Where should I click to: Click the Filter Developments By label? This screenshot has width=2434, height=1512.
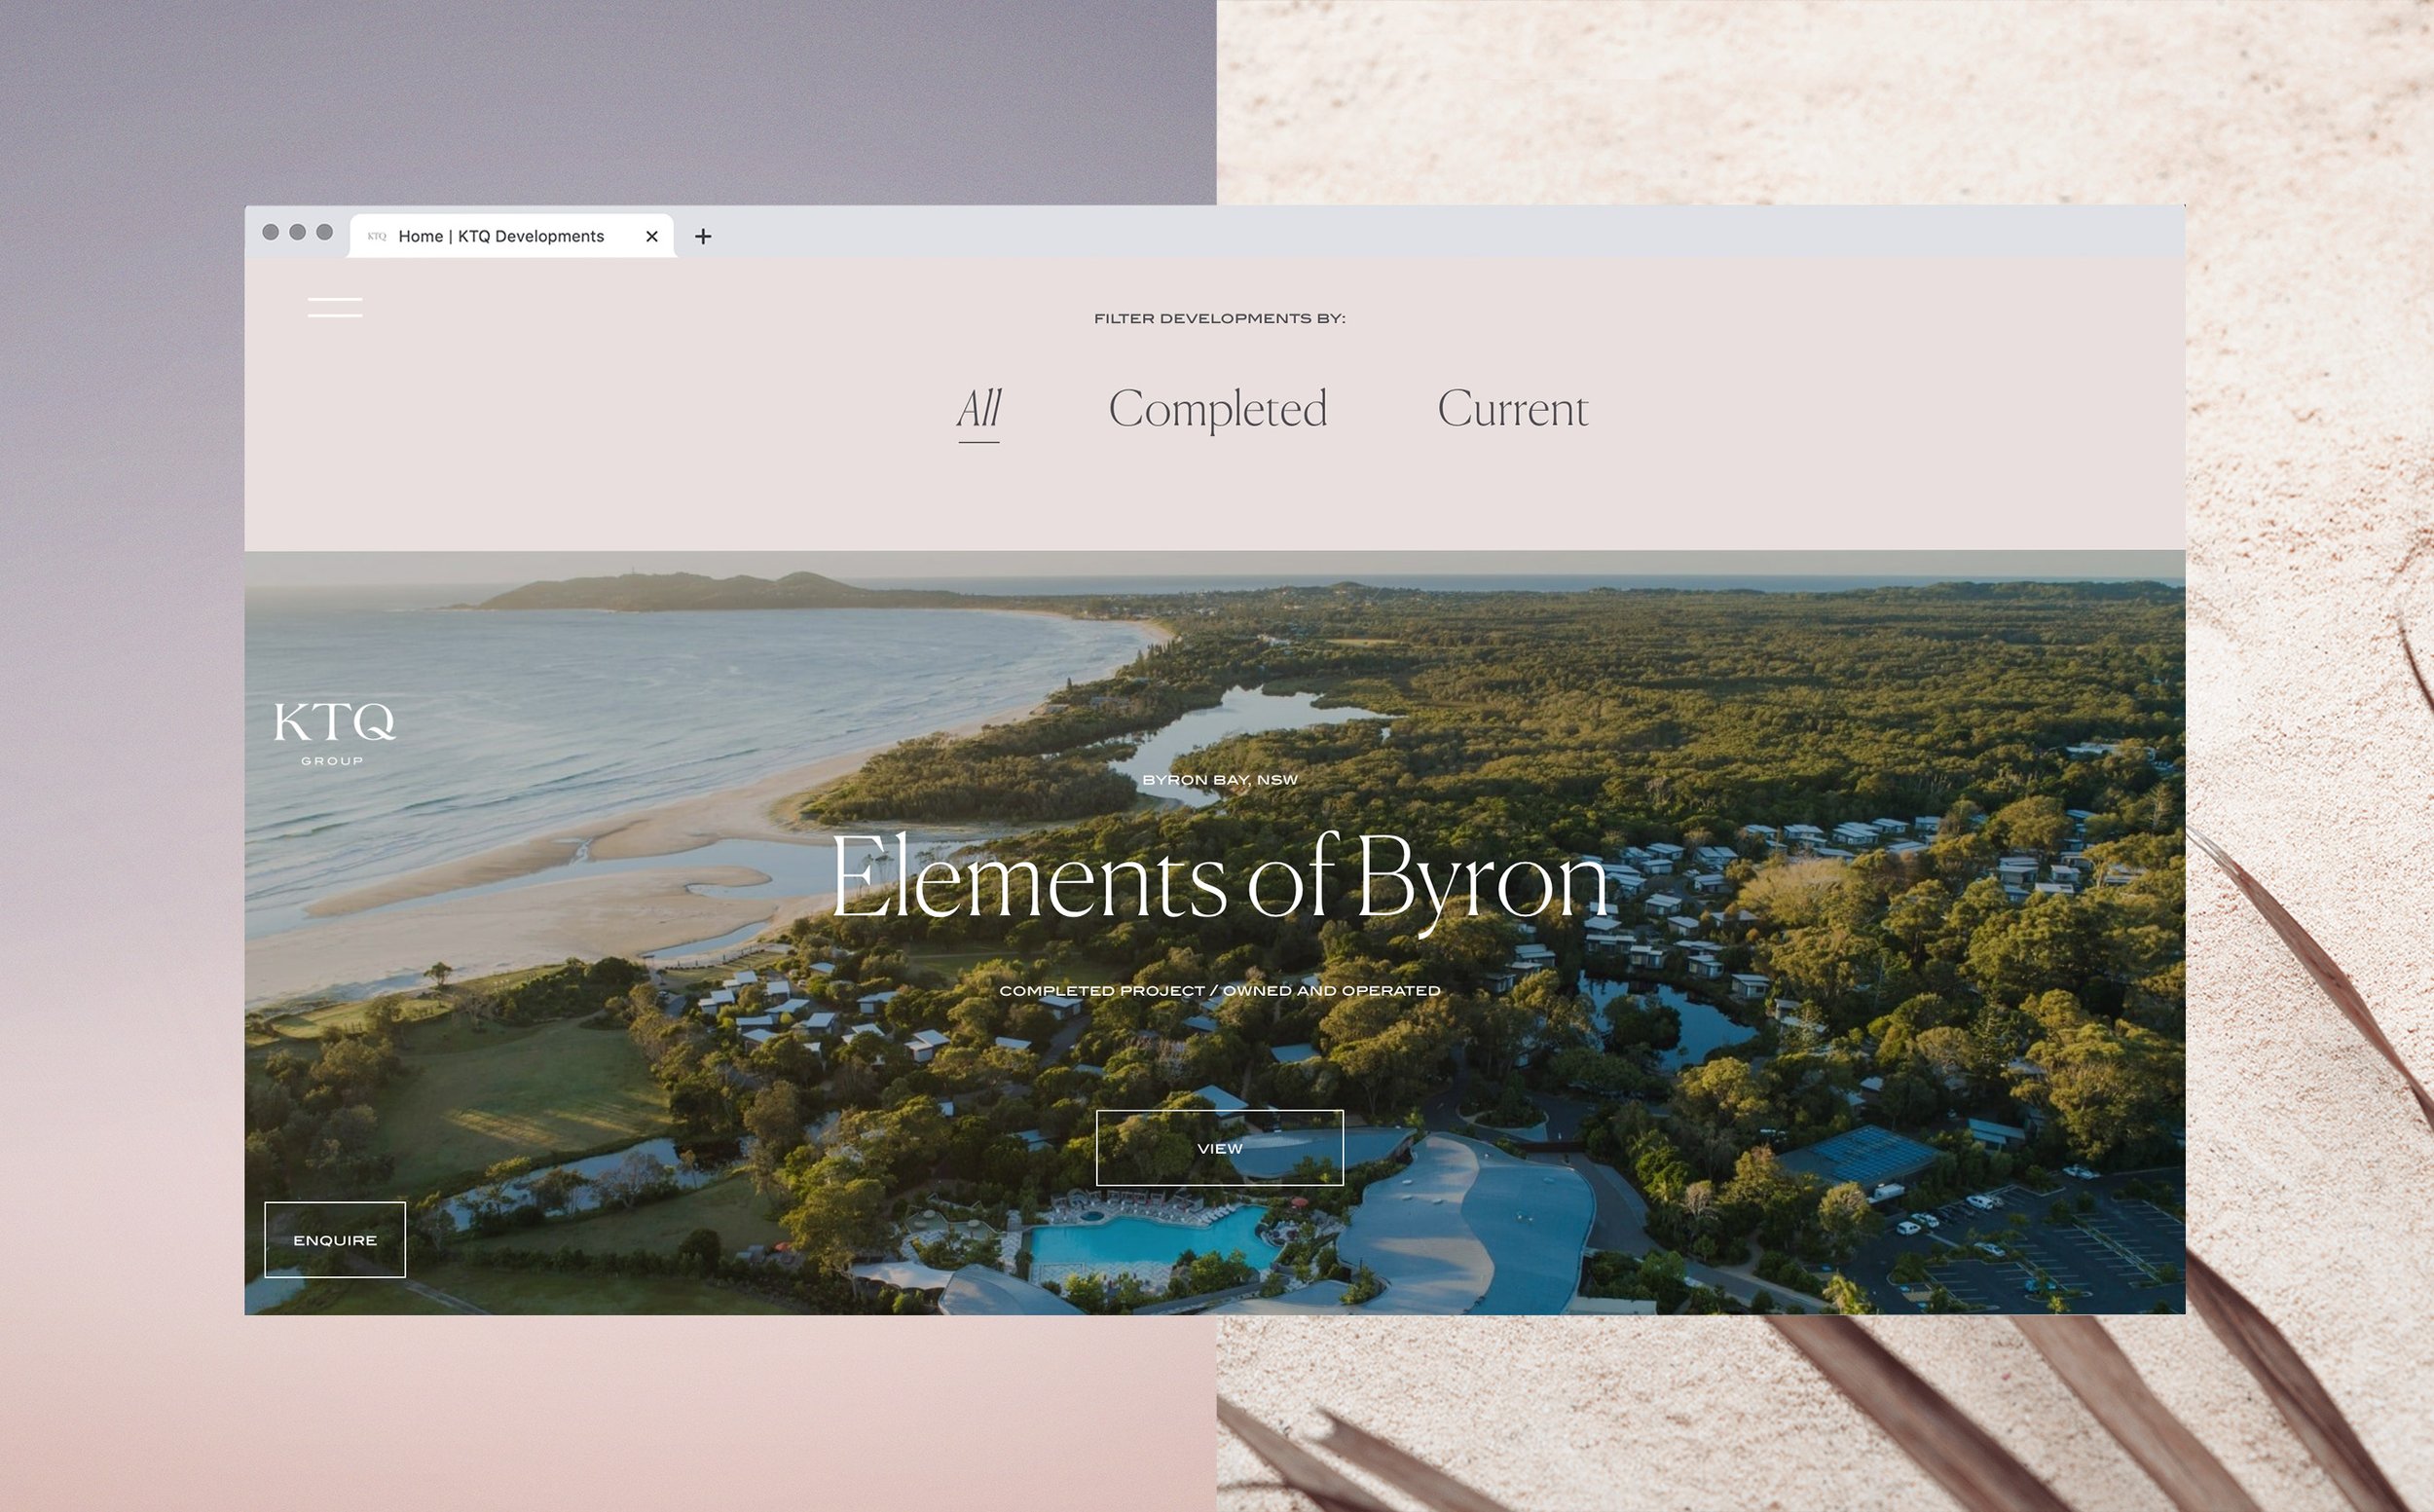coord(1219,318)
